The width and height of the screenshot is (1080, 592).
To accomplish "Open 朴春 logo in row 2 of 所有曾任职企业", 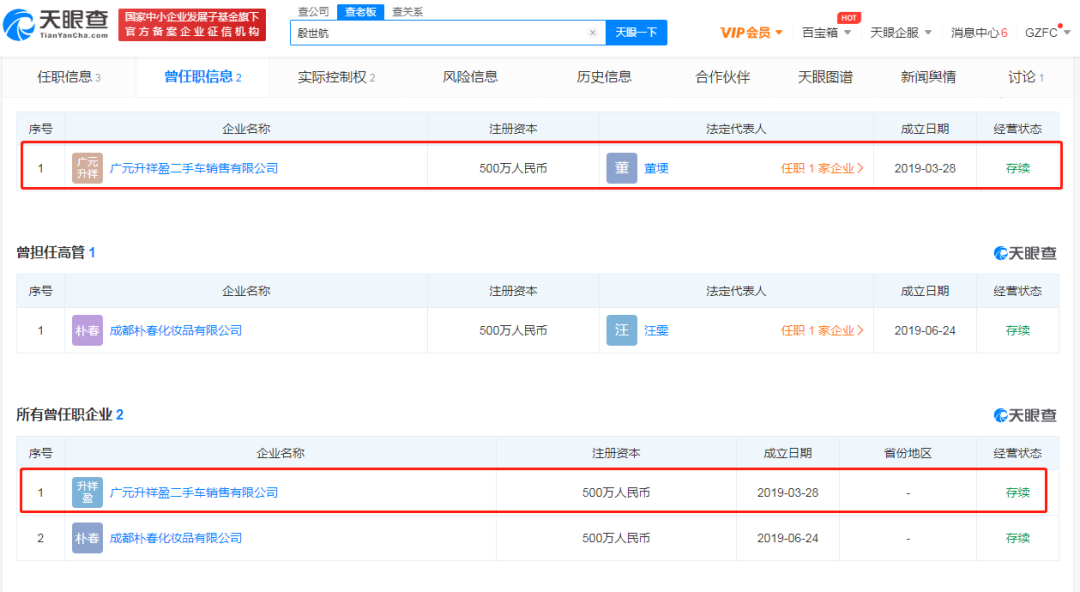I will pos(87,538).
